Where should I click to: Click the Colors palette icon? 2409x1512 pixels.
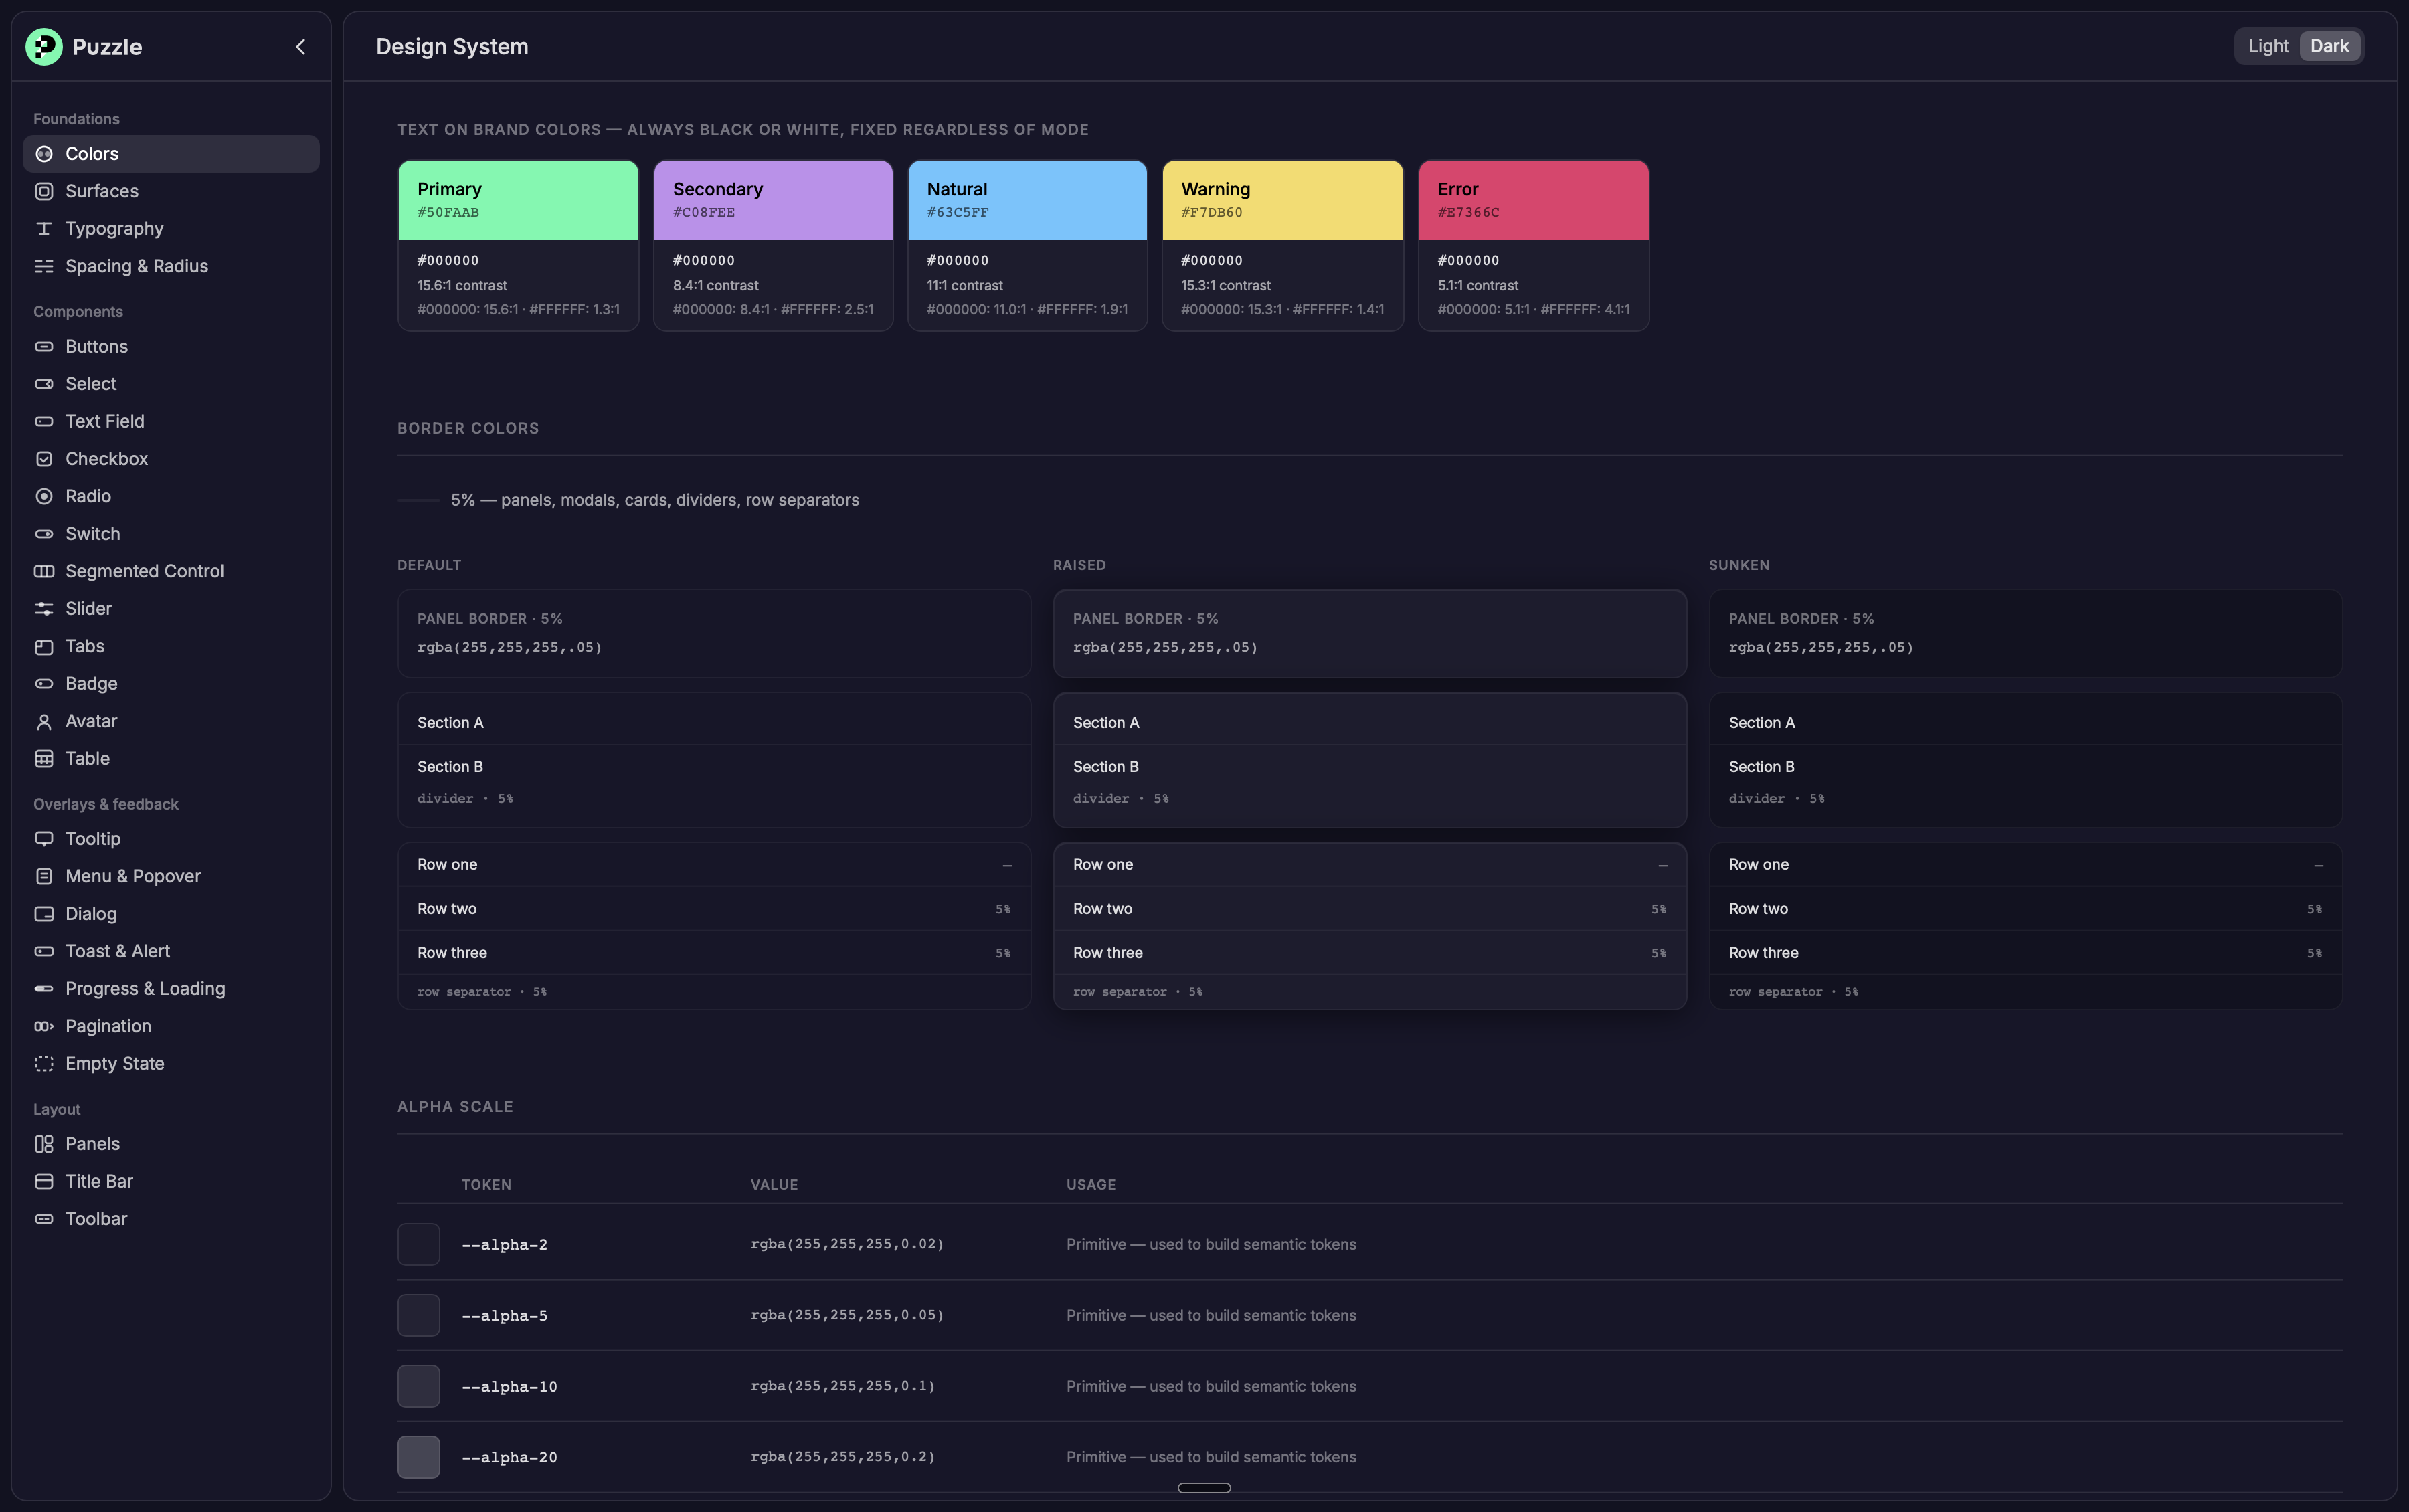(x=44, y=154)
